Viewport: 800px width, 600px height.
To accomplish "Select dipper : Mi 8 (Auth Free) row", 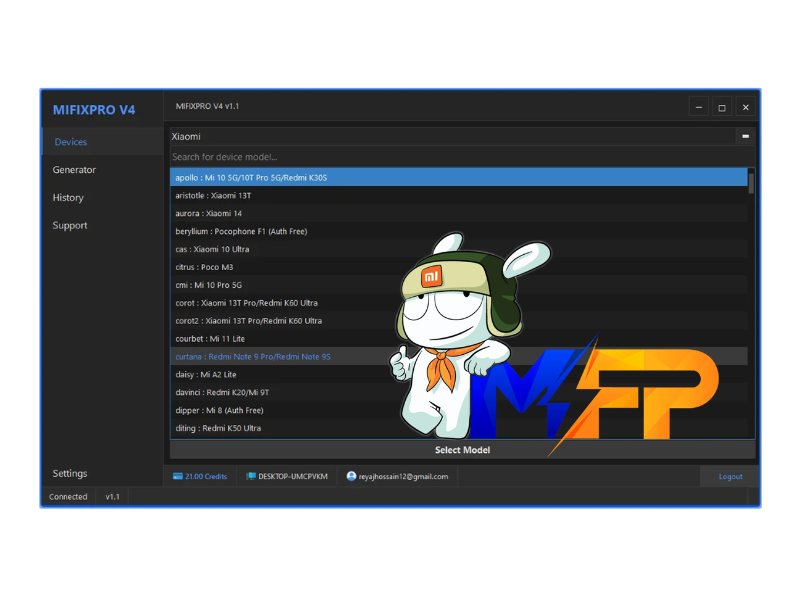I will click(459, 410).
